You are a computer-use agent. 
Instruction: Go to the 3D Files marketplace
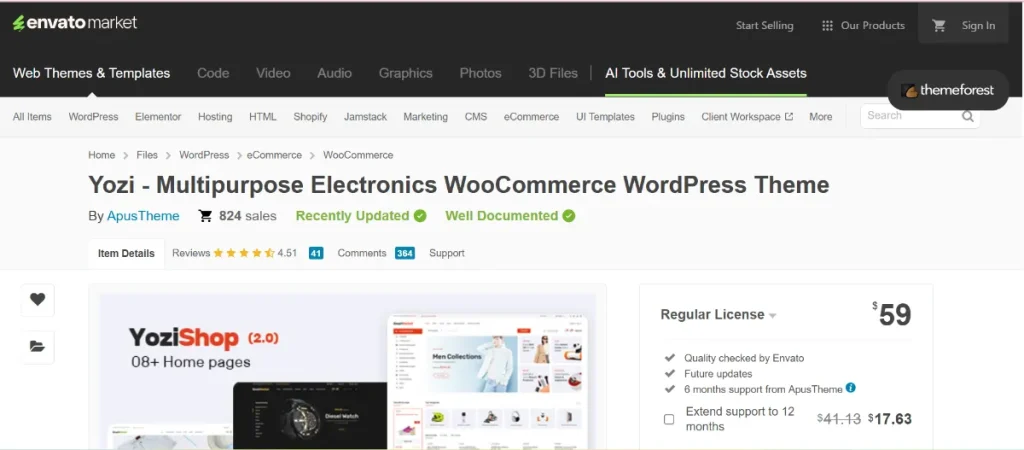553,73
